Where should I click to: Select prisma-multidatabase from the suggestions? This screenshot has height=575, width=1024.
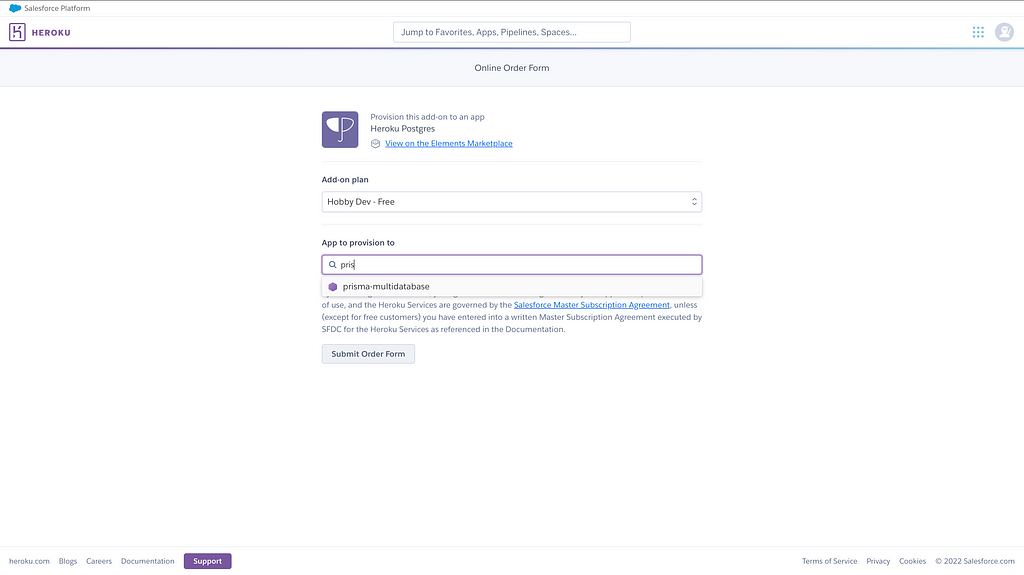(511, 286)
